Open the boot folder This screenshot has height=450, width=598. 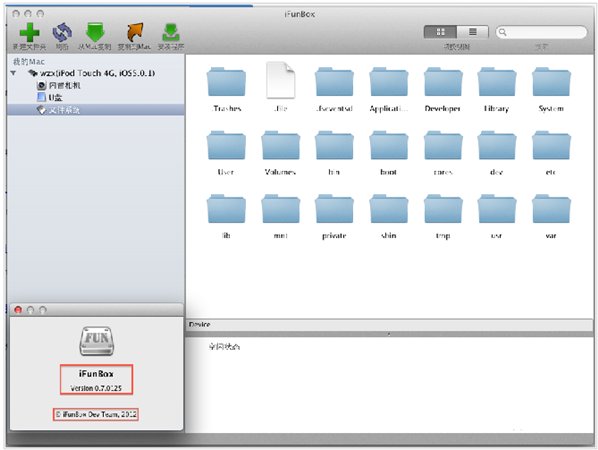(389, 145)
